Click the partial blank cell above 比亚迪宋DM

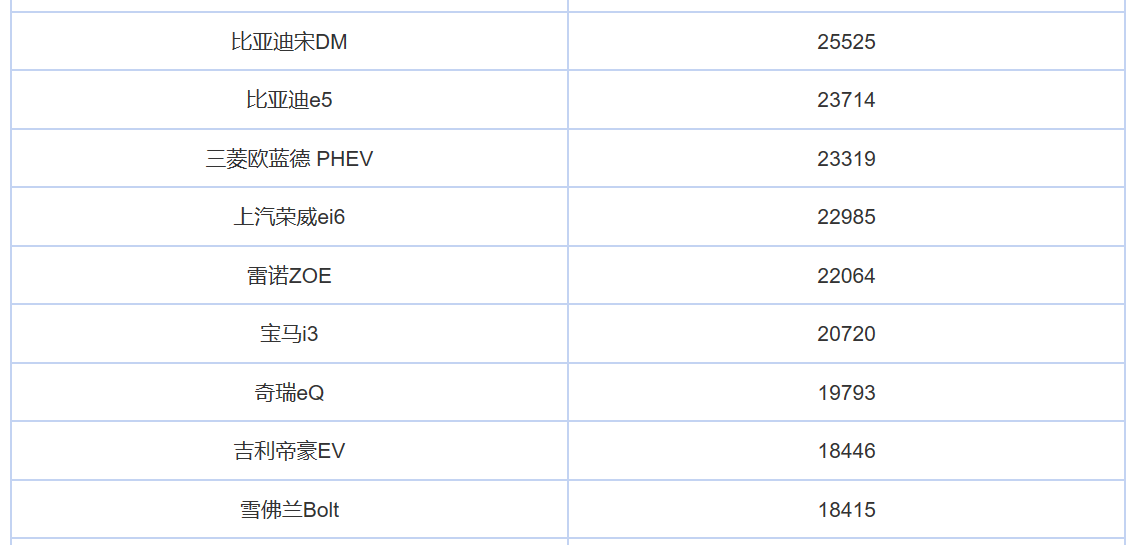tap(289, 5)
